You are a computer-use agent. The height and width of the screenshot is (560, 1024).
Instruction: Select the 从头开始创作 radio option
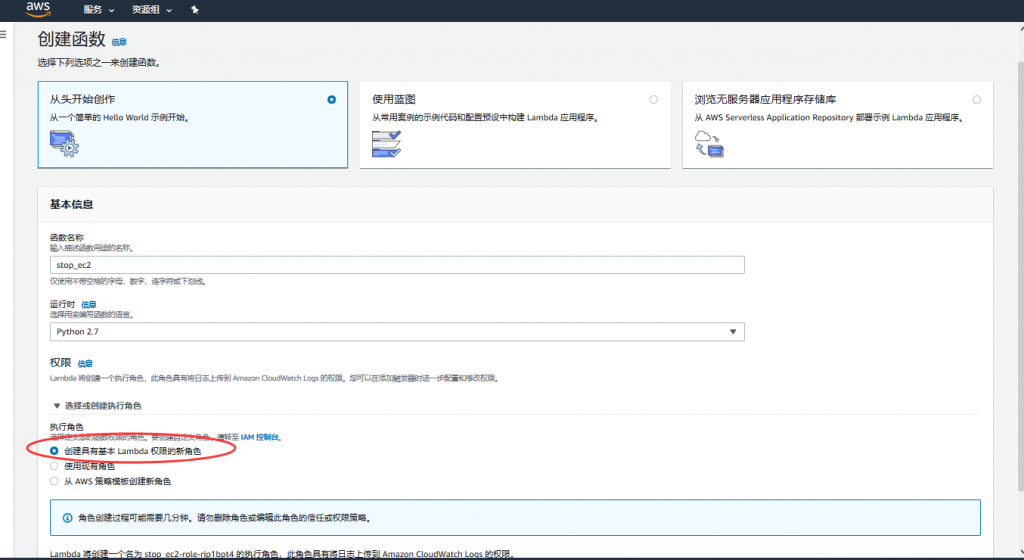331,100
